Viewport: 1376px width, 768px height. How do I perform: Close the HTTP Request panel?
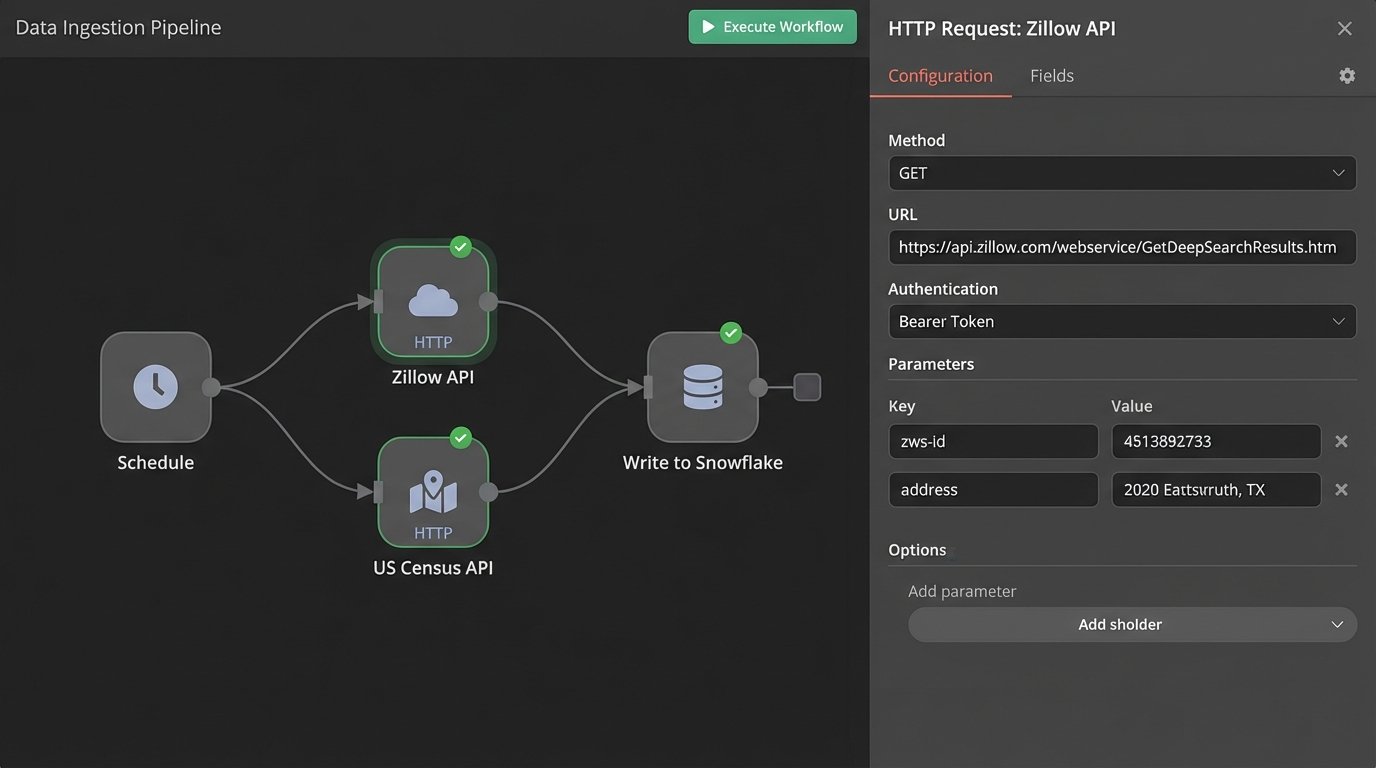tap(1344, 29)
